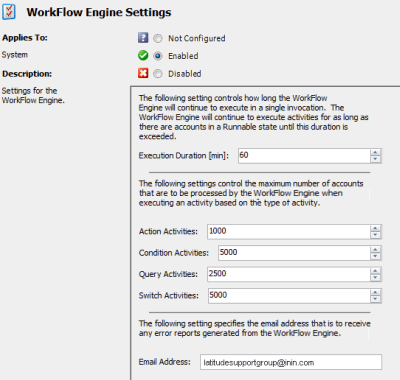This screenshot has width=400, height=380.
Task: Click the Query Activities: label
Action: [168, 274]
